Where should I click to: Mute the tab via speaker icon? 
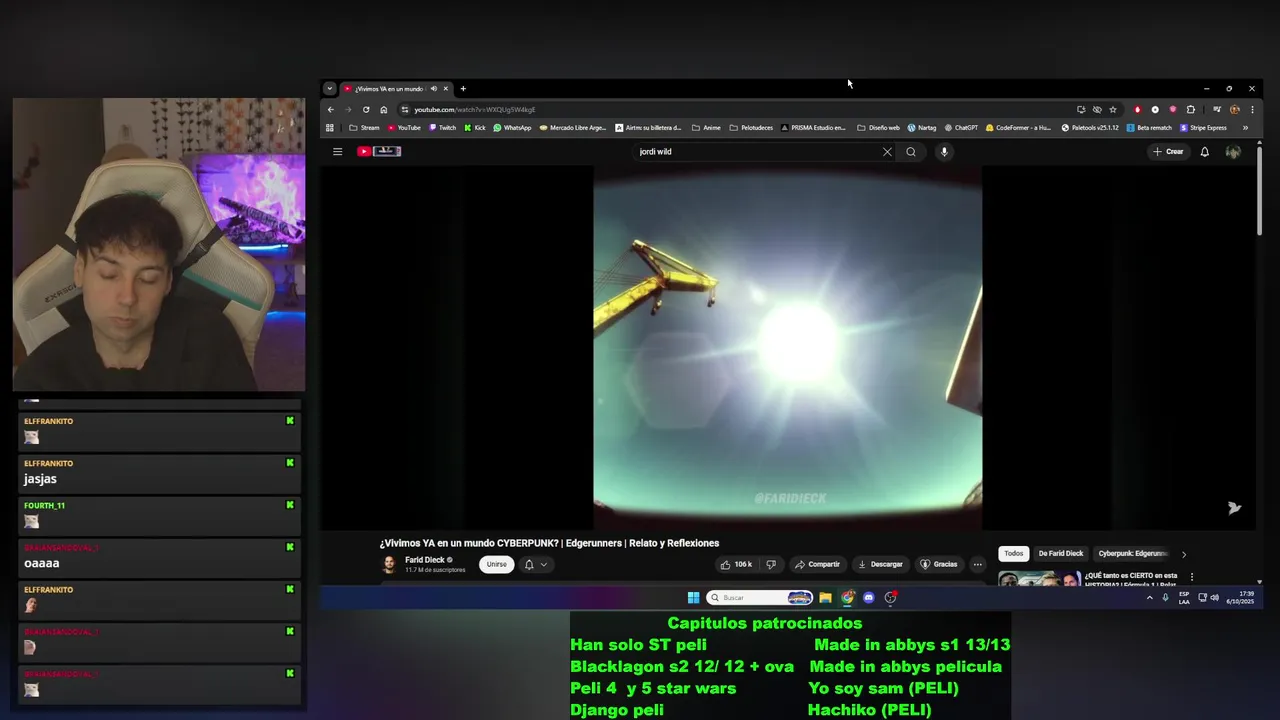(x=433, y=88)
